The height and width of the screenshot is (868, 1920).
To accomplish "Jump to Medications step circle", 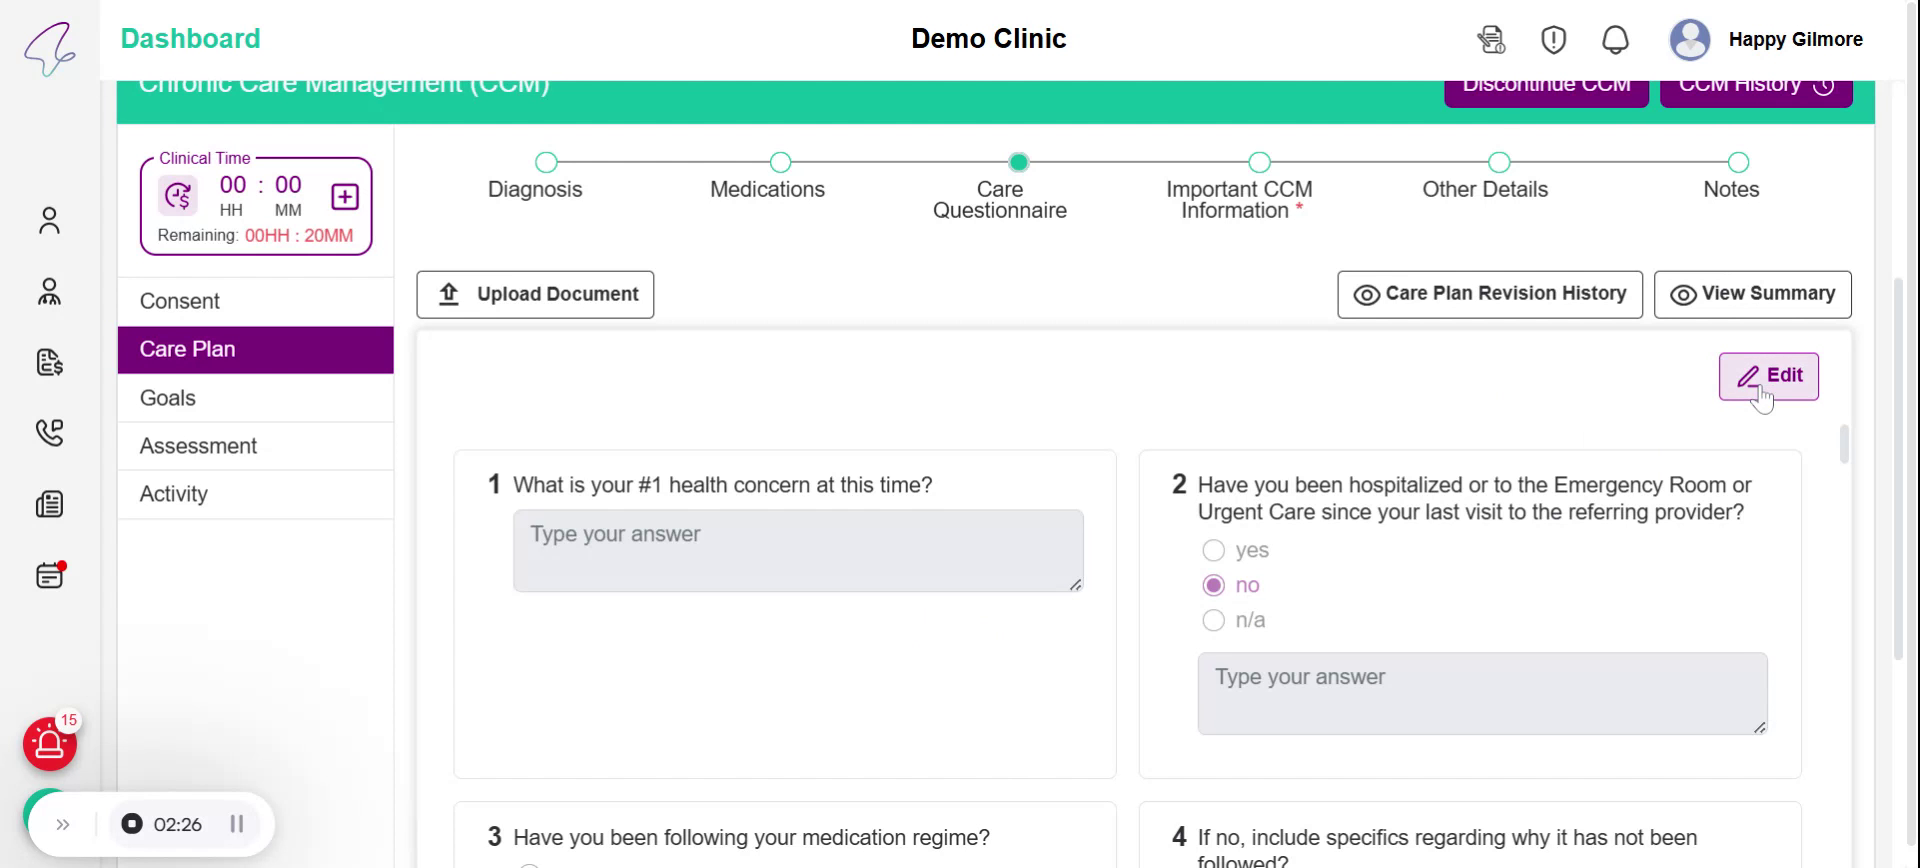I will [780, 162].
